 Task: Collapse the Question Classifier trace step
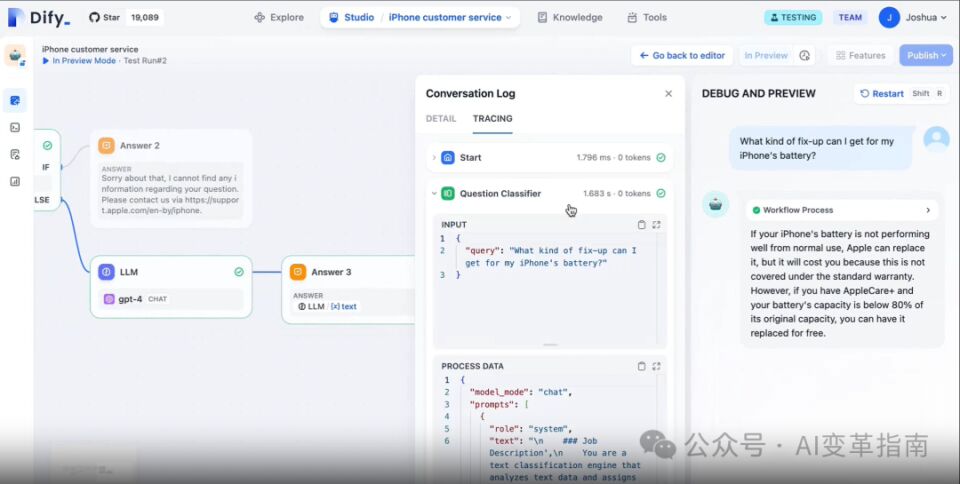pyautogui.click(x=434, y=194)
